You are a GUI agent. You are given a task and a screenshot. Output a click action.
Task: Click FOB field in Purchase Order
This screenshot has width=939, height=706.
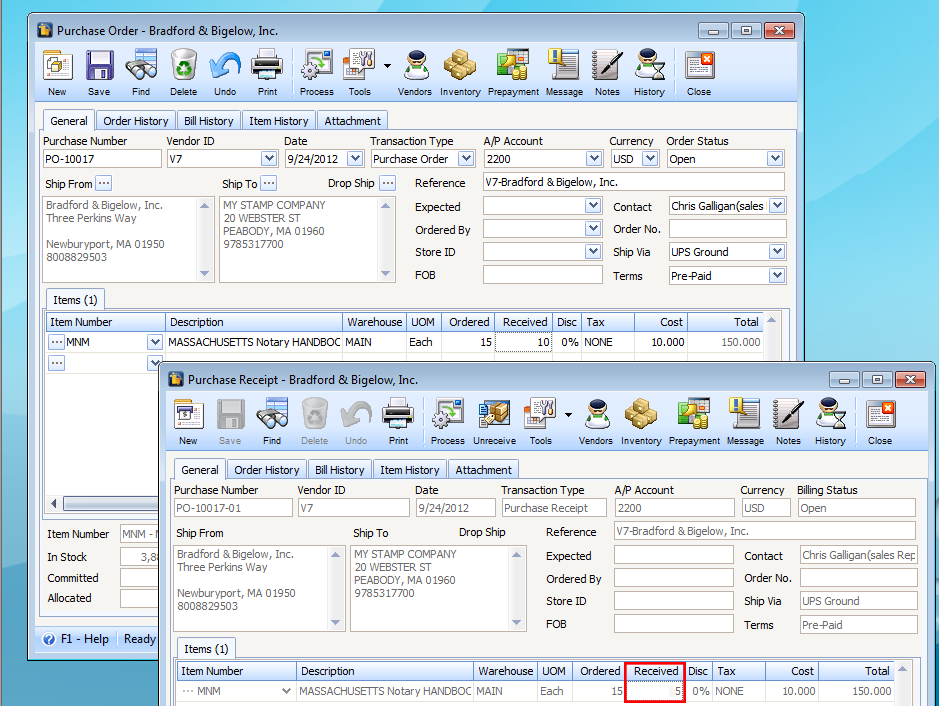(x=543, y=275)
